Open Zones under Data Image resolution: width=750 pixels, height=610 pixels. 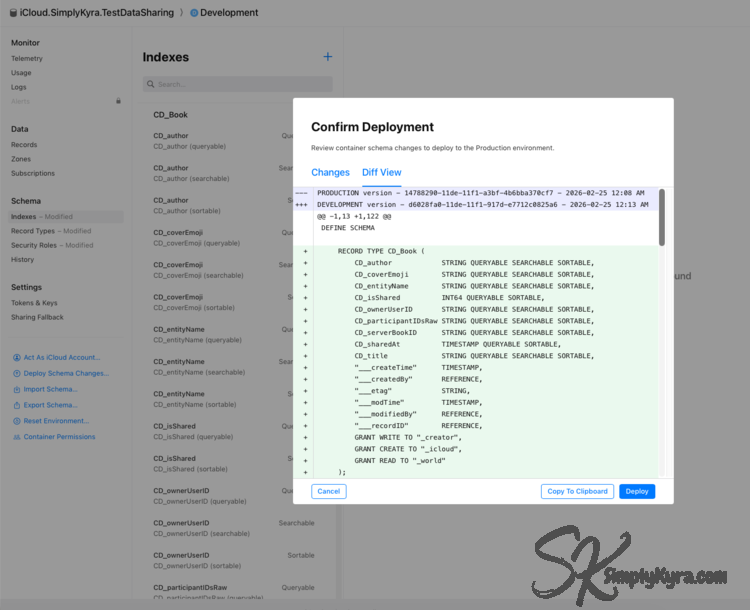[x=21, y=159]
